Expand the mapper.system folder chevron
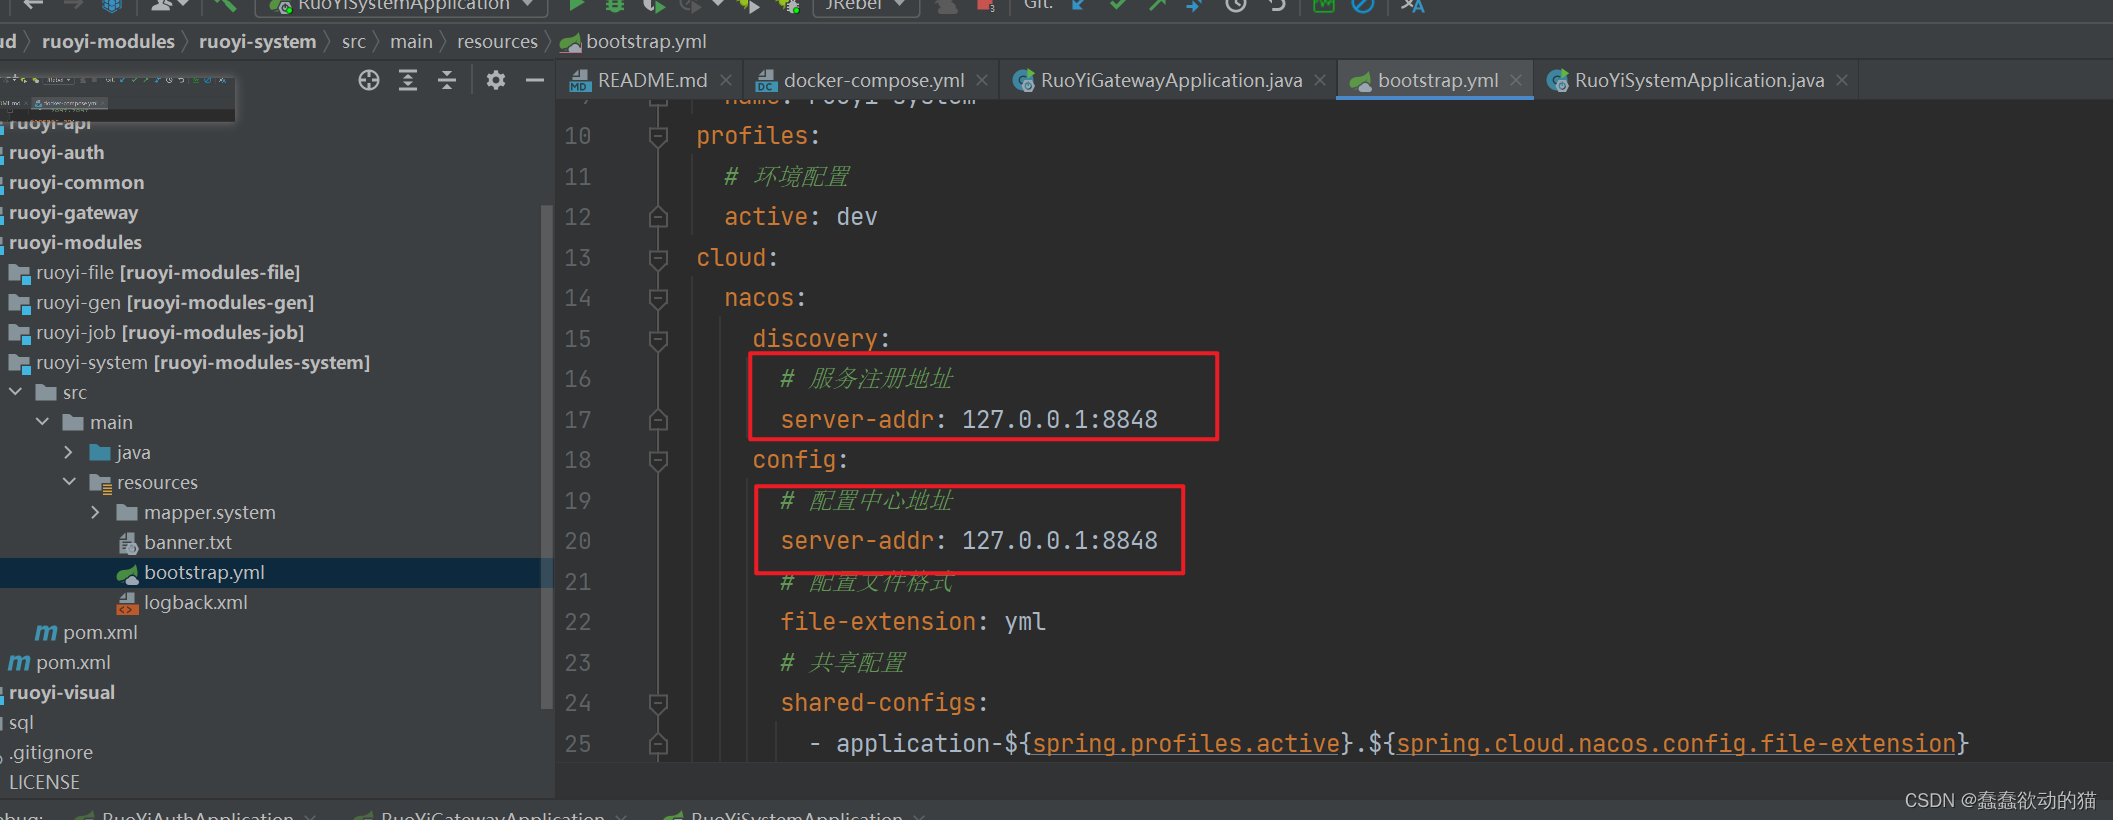The width and height of the screenshot is (2113, 820). [96, 512]
